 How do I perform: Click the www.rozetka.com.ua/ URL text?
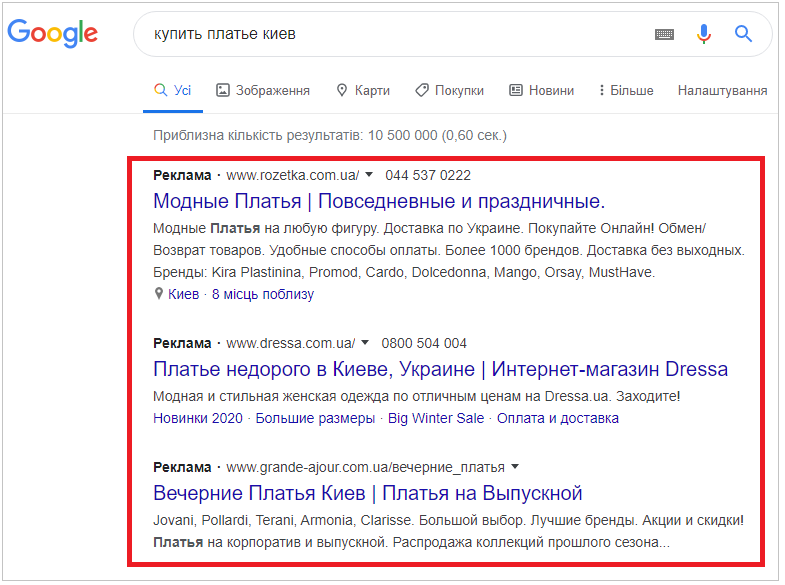(293, 175)
